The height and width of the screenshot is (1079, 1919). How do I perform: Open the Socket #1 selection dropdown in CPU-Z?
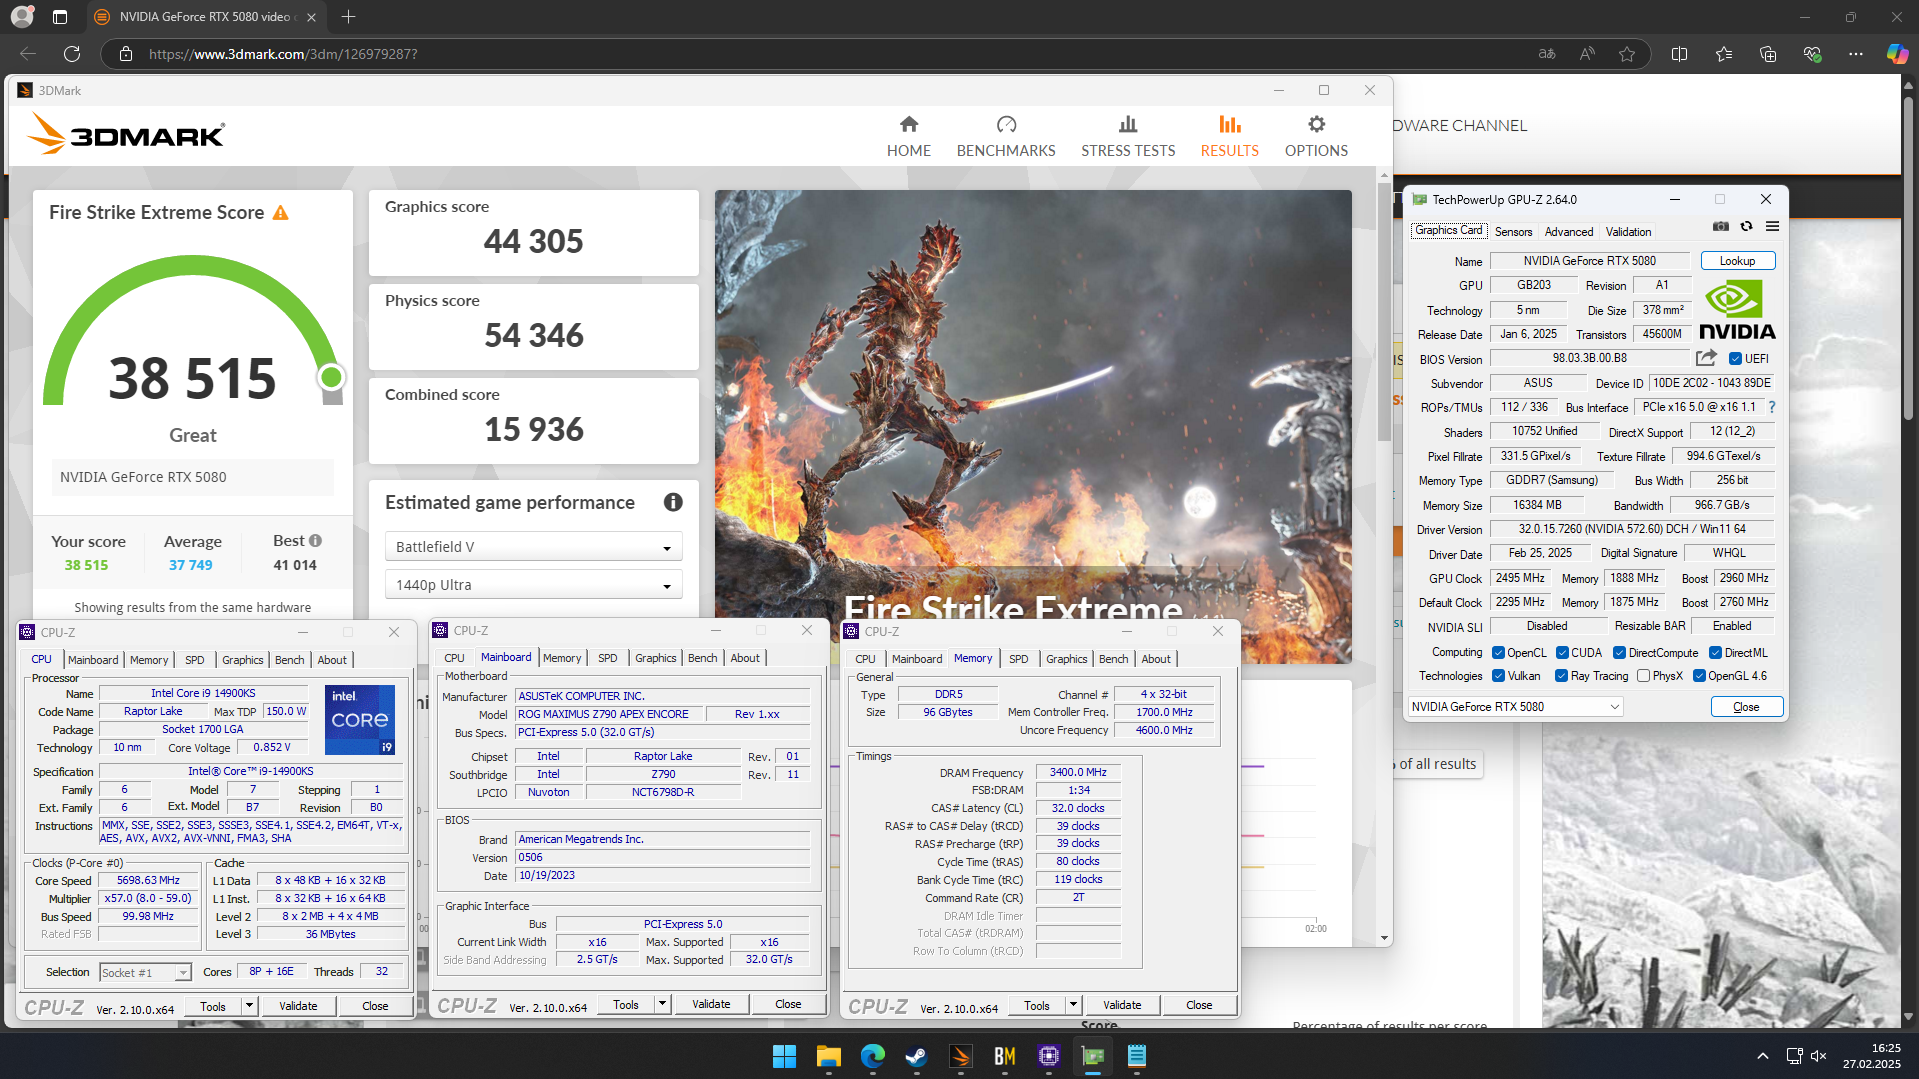click(145, 972)
